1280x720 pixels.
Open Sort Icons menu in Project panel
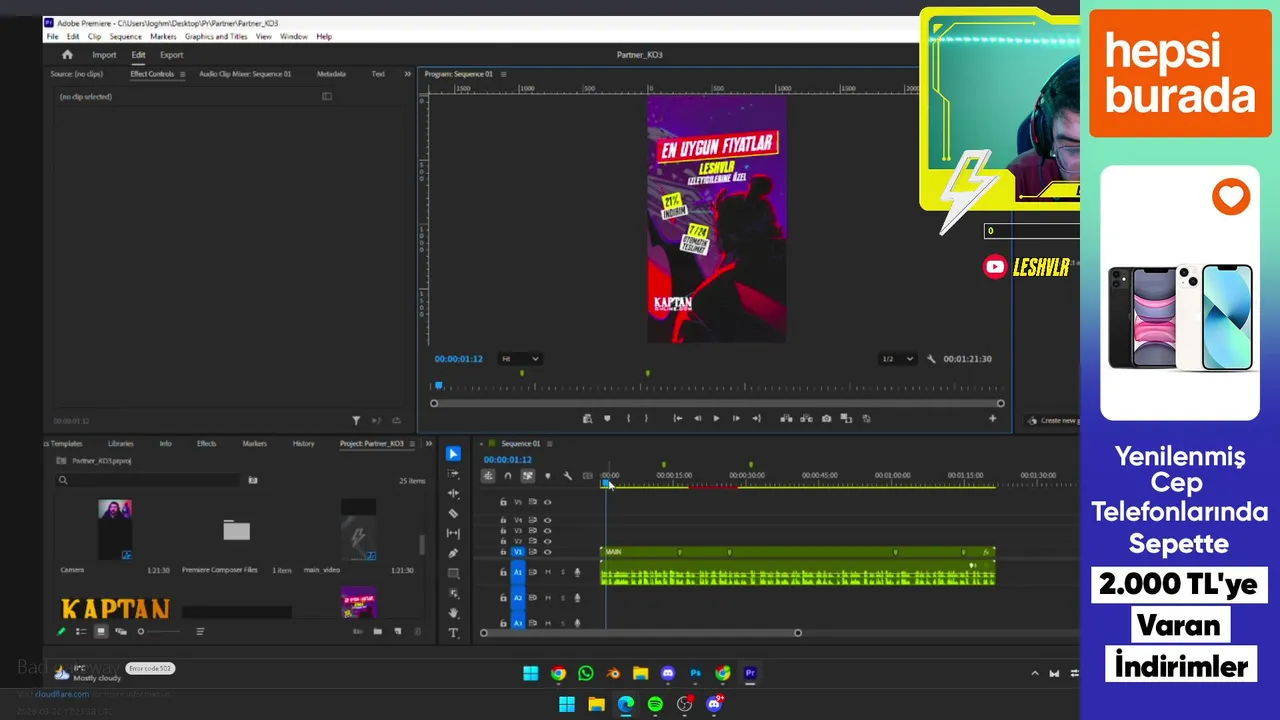coord(200,631)
